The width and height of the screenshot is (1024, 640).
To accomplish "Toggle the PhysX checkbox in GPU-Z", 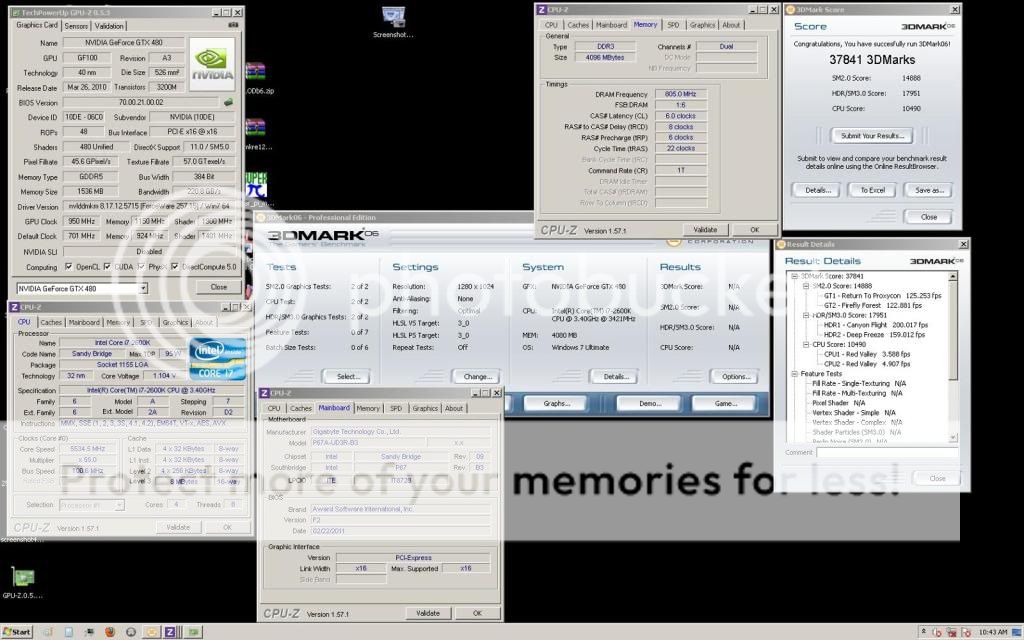I will pyautogui.click(x=141, y=266).
